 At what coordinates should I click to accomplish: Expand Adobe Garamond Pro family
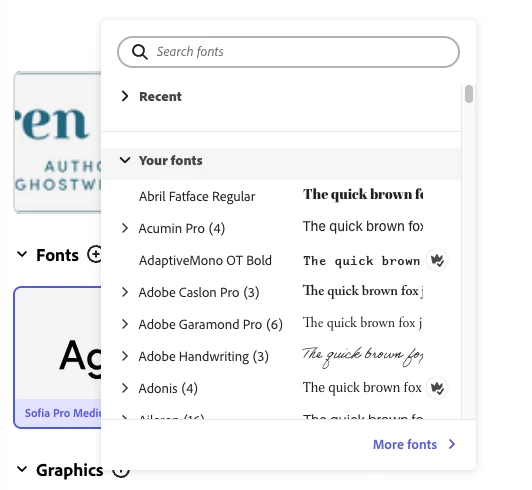[125, 324]
